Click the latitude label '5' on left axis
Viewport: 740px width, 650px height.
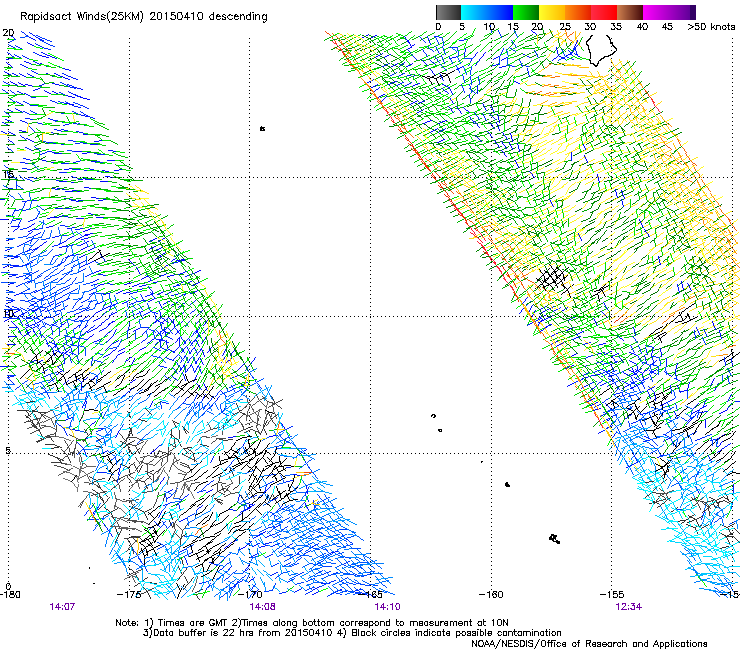tap(8, 450)
